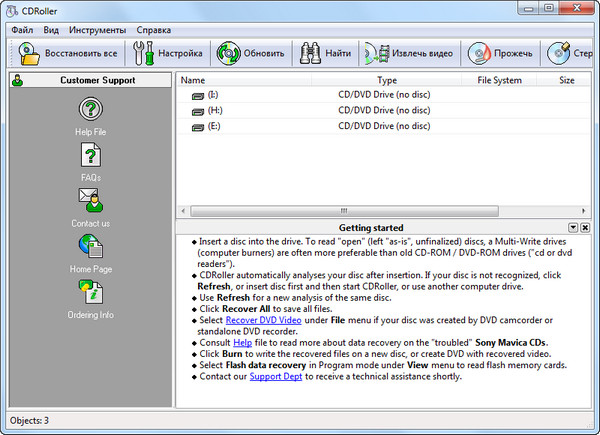Viewport: 600px width, 435px height.
Task: Collapse the Getting started panel arrow
Action: tap(573, 228)
